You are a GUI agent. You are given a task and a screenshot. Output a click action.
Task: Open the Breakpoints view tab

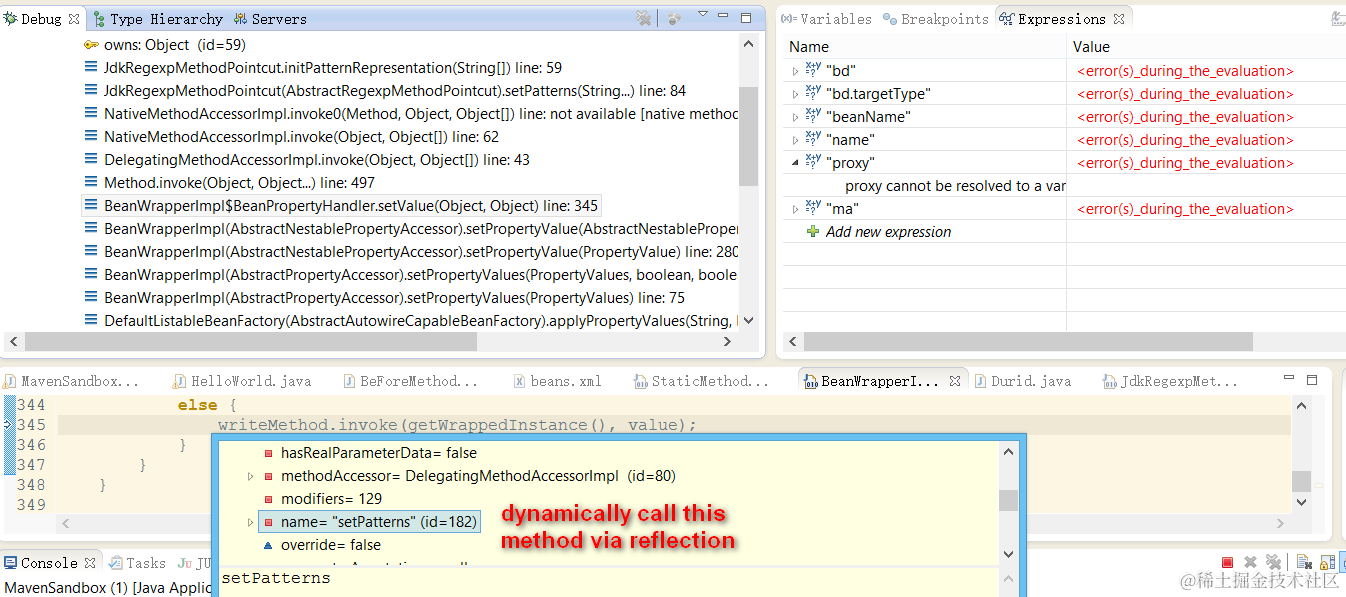tap(936, 18)
